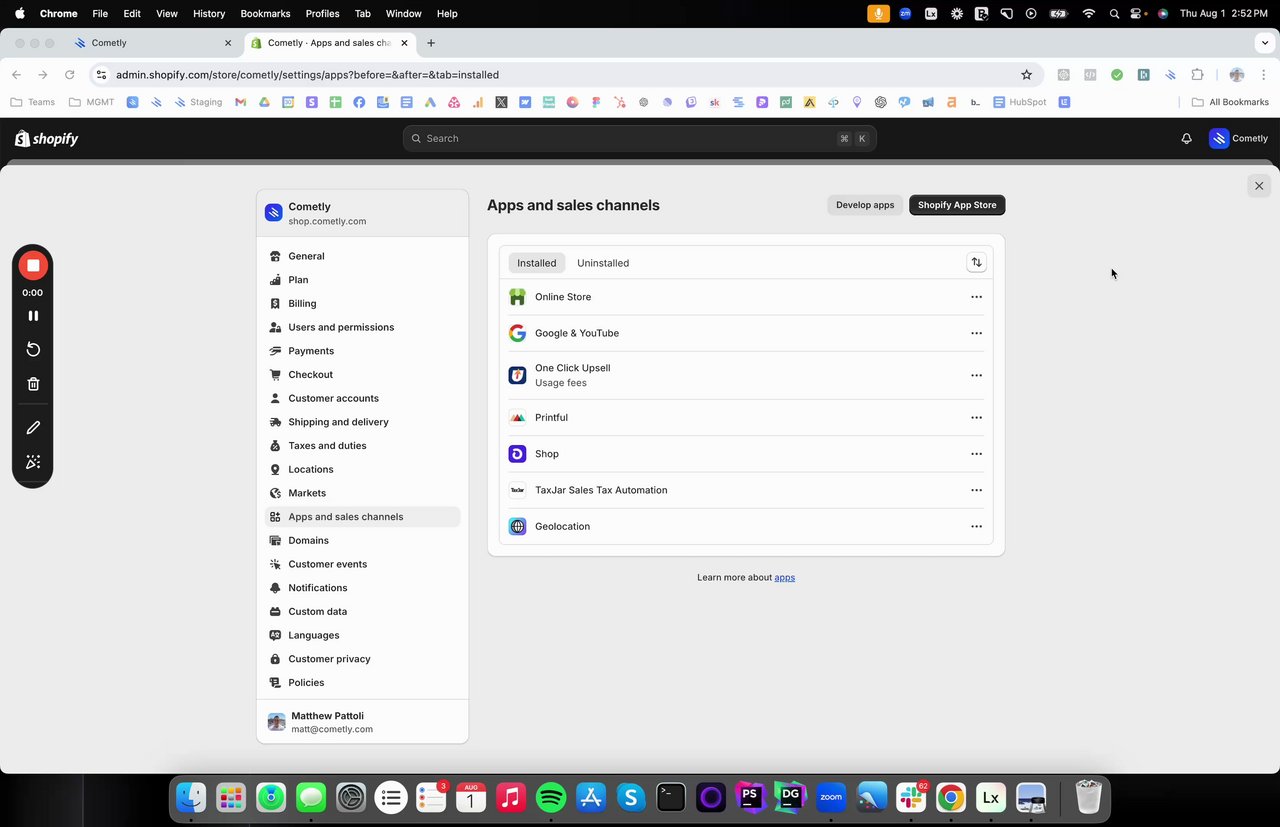Reload the page

point(69,75)
